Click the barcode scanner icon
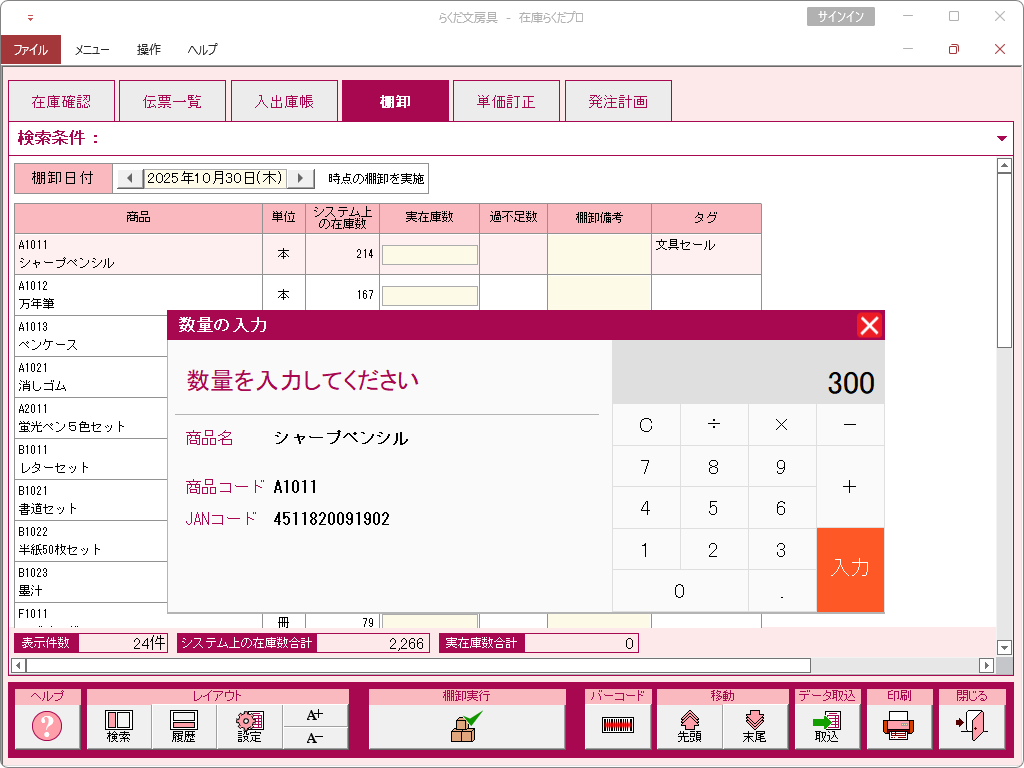 point(618,726)
